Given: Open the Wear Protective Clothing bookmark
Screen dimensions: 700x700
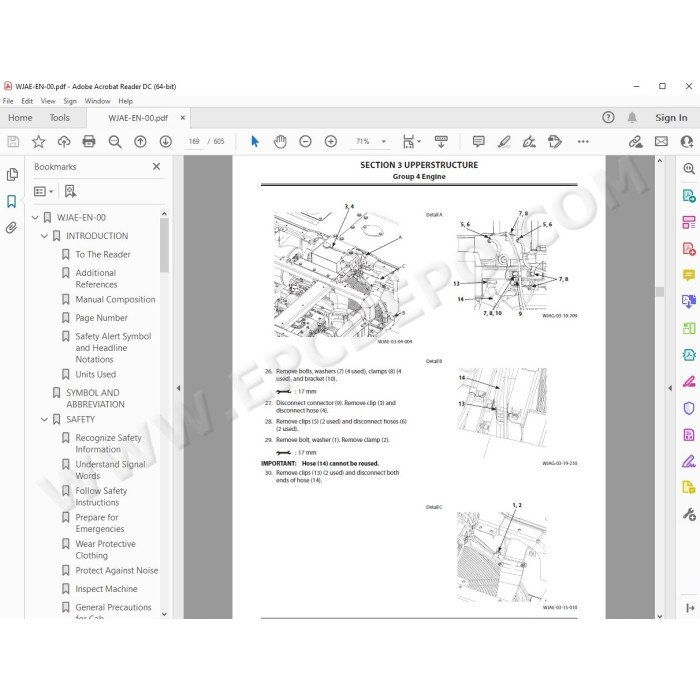Looking at the screenshot, I should (105, 550).
